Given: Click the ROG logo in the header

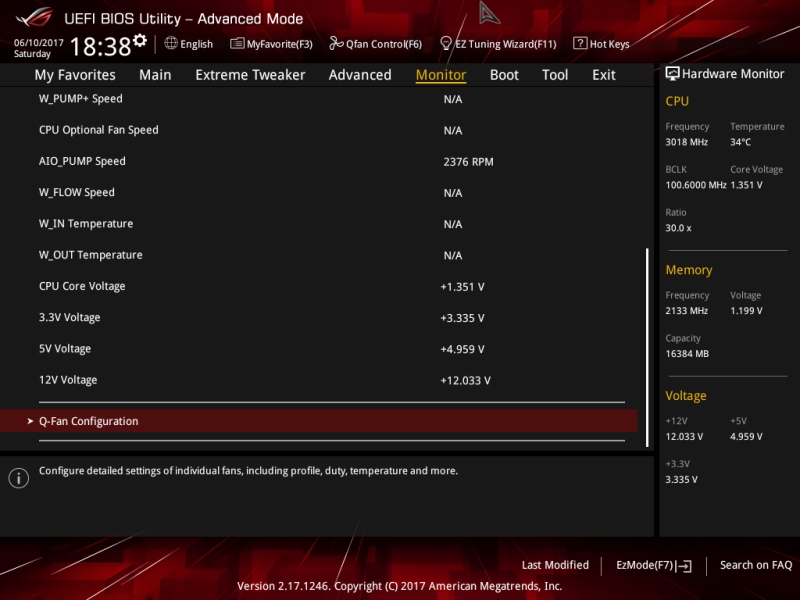Looking at the screenshot, I should pos(34,17).
